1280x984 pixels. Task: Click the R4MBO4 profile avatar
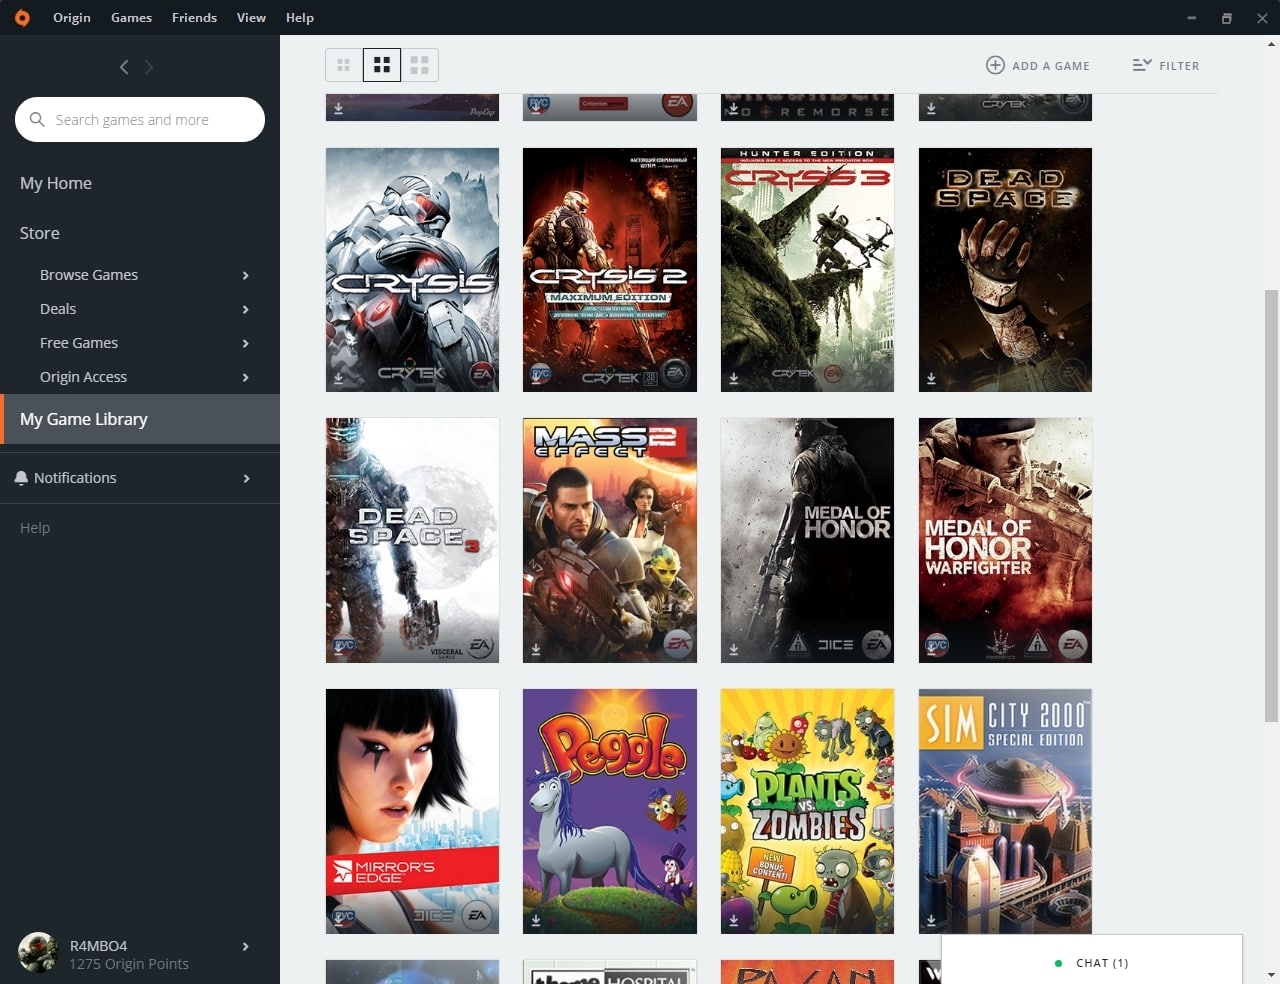click(x=38, y=952)
